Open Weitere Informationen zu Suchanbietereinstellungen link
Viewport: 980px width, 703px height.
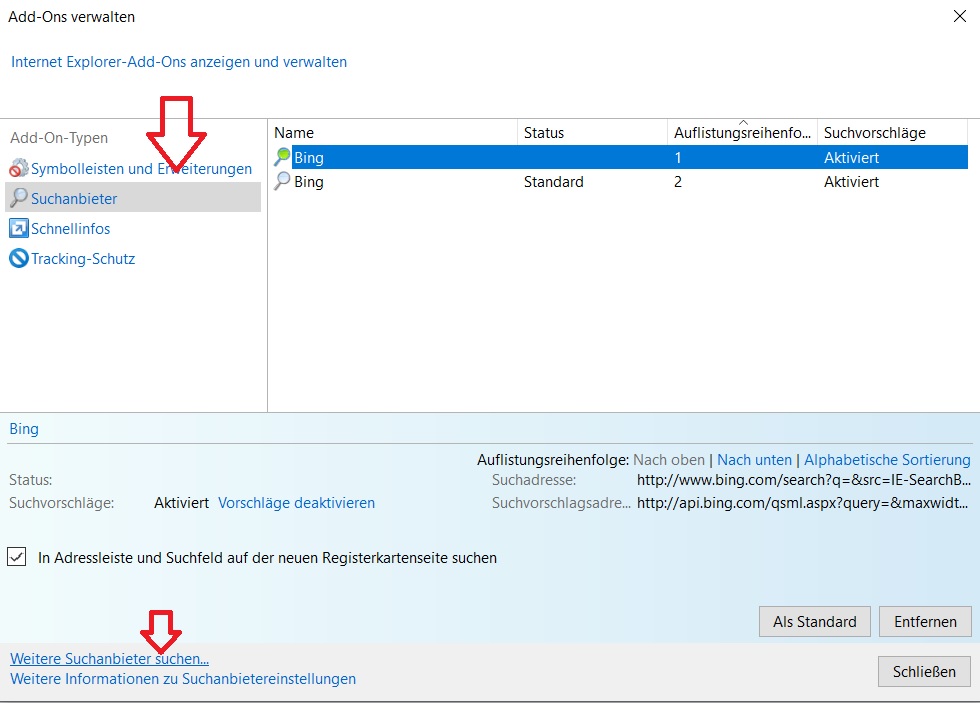[183, 679]
